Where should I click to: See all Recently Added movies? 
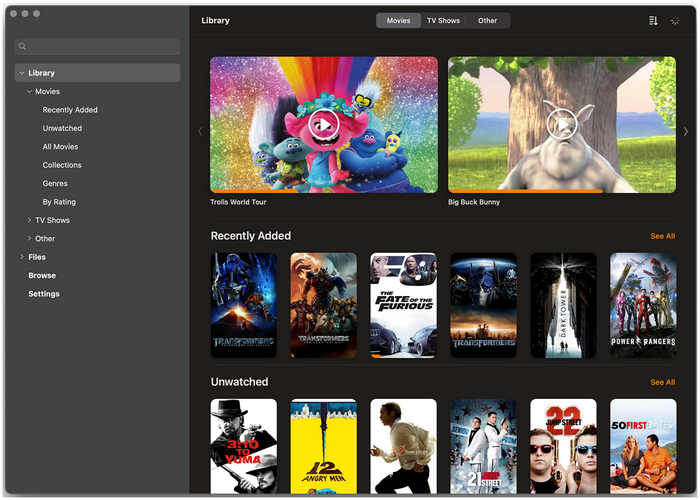point(662,237)
